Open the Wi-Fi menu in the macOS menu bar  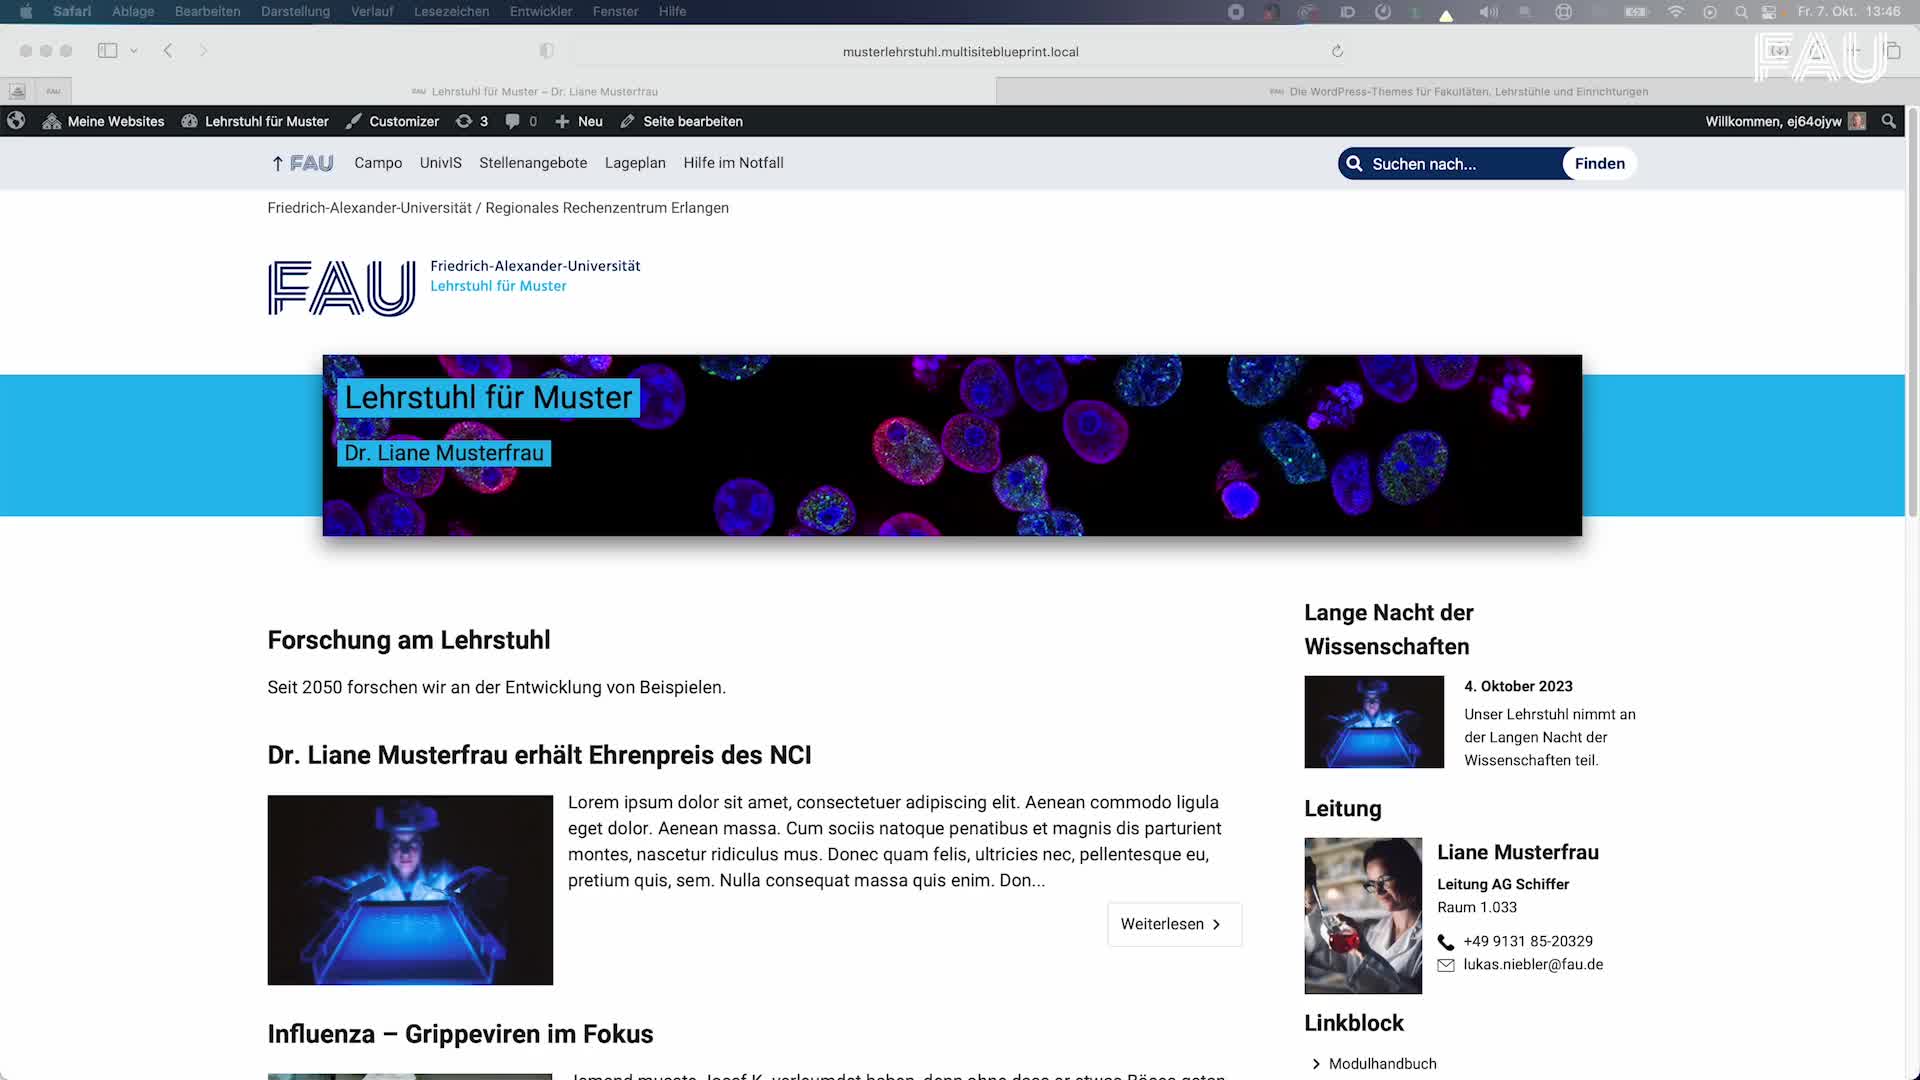[x=1674, y=12]
